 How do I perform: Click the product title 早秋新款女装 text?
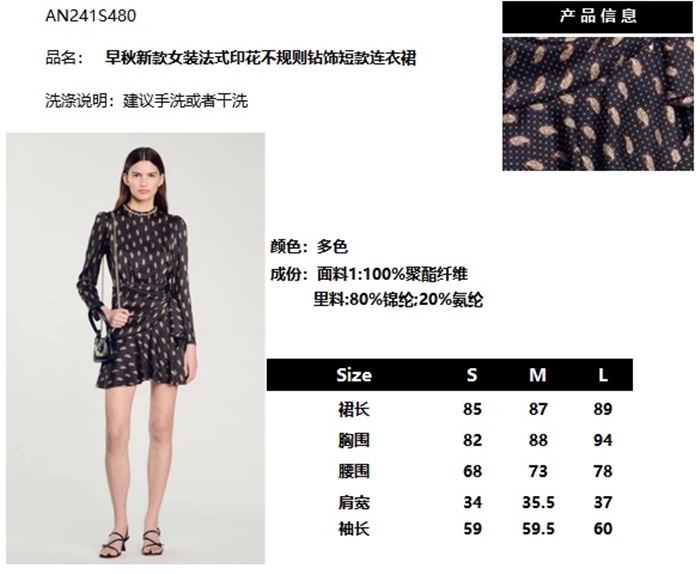click(x=260, y=58)
